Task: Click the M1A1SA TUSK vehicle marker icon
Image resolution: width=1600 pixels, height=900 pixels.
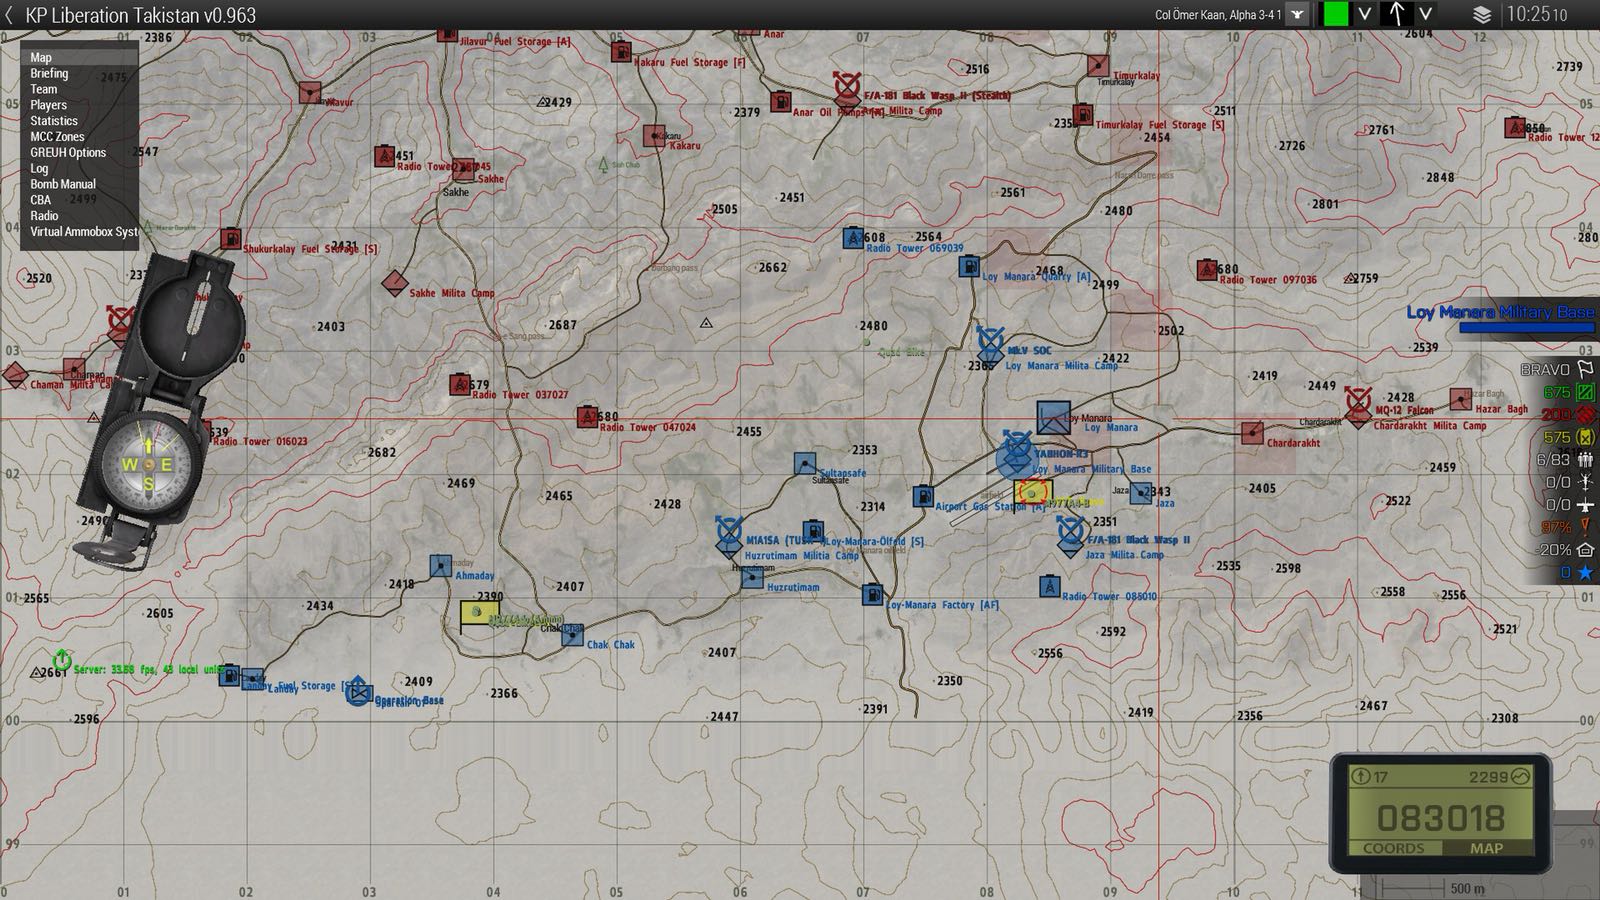Action: (x=730, y=532)
